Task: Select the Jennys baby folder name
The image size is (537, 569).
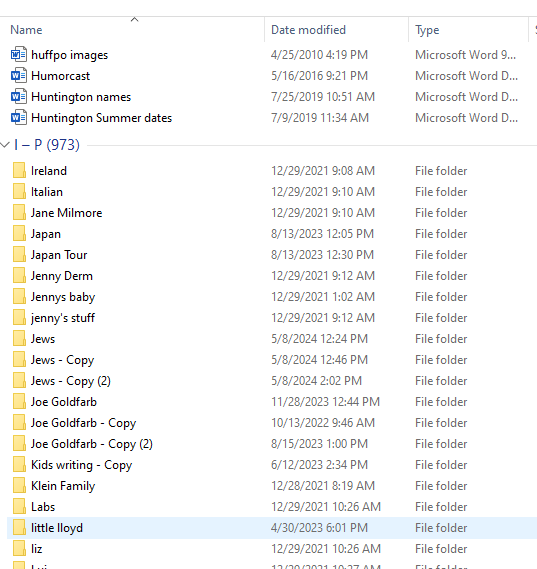Action: (63, 297)
